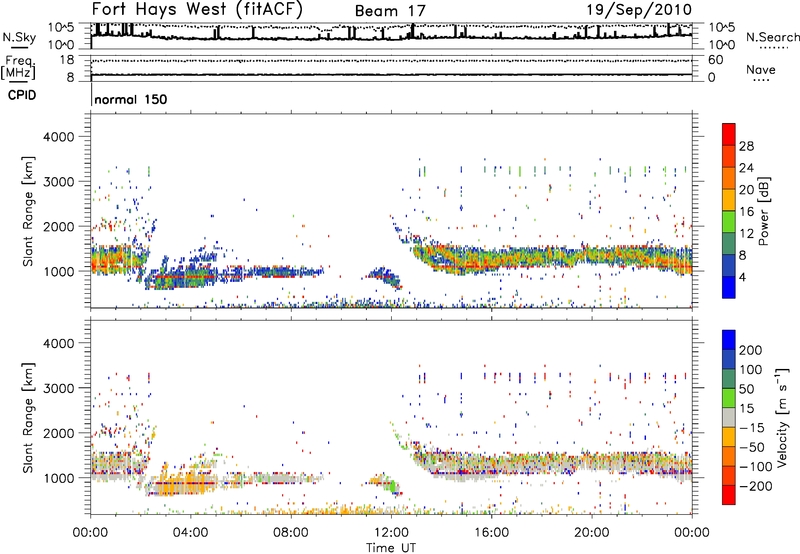Click the red top segment of Power colorbar
This screenshot has width=800, height=554.
tap(729, 134)
